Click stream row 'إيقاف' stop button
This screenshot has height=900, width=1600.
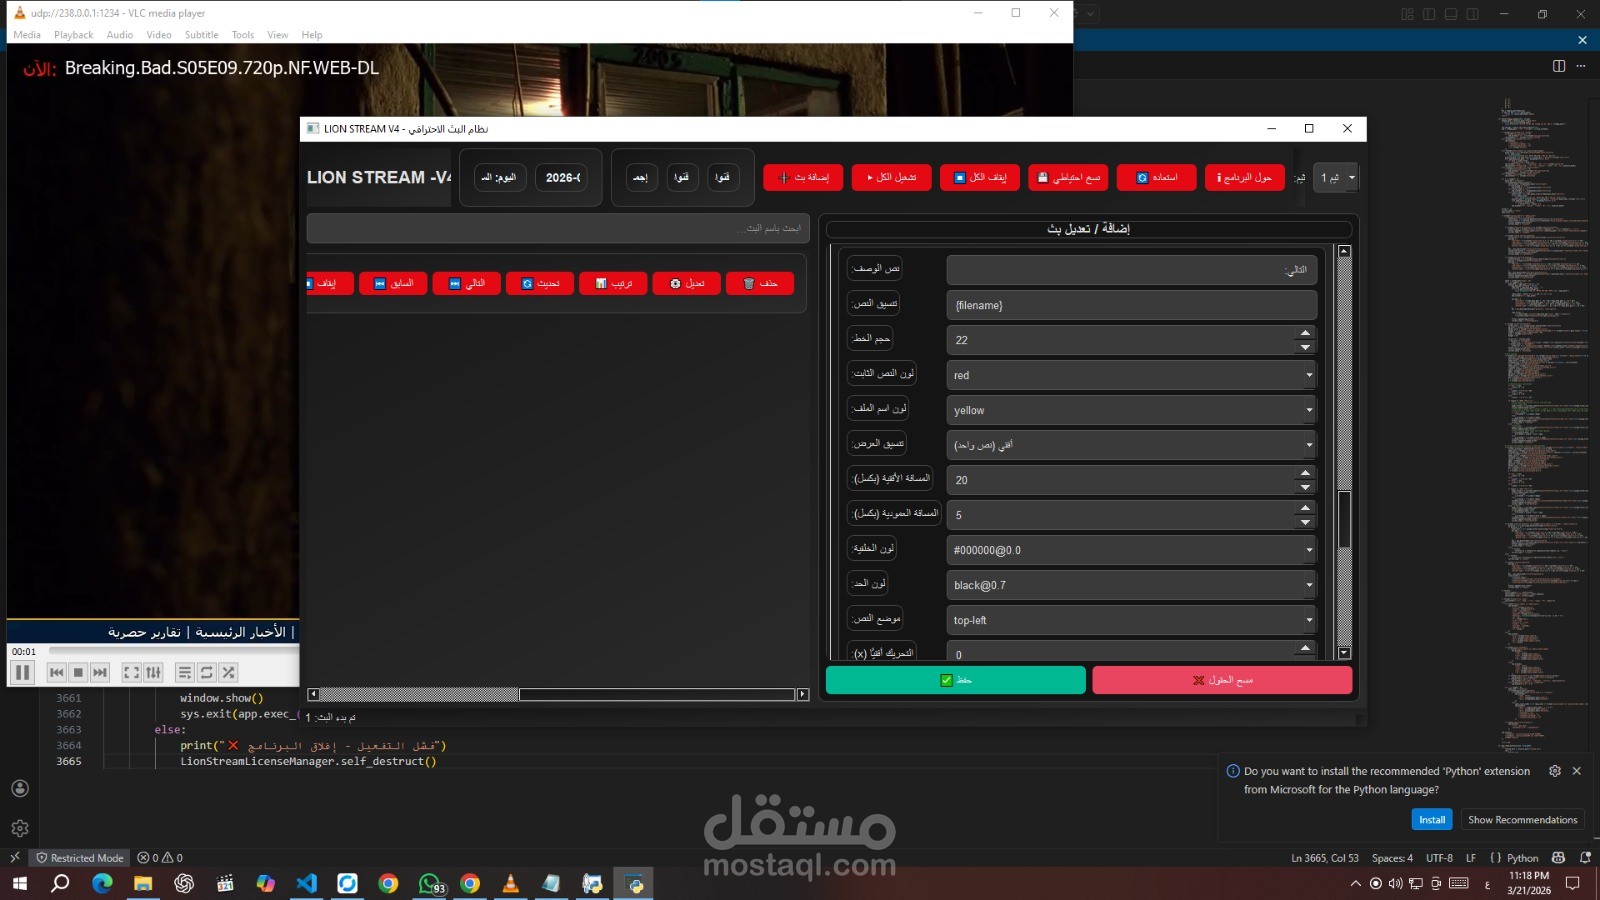point(329,284)
